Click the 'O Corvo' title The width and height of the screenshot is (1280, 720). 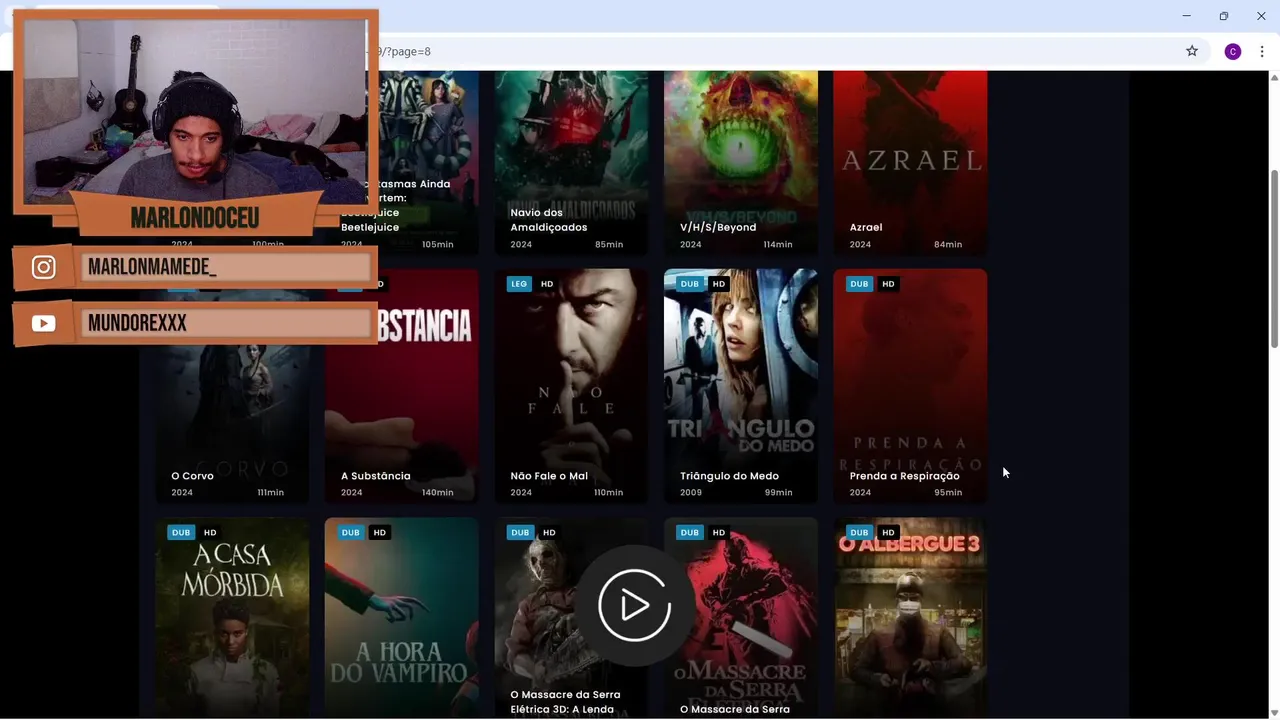point(192,476)
